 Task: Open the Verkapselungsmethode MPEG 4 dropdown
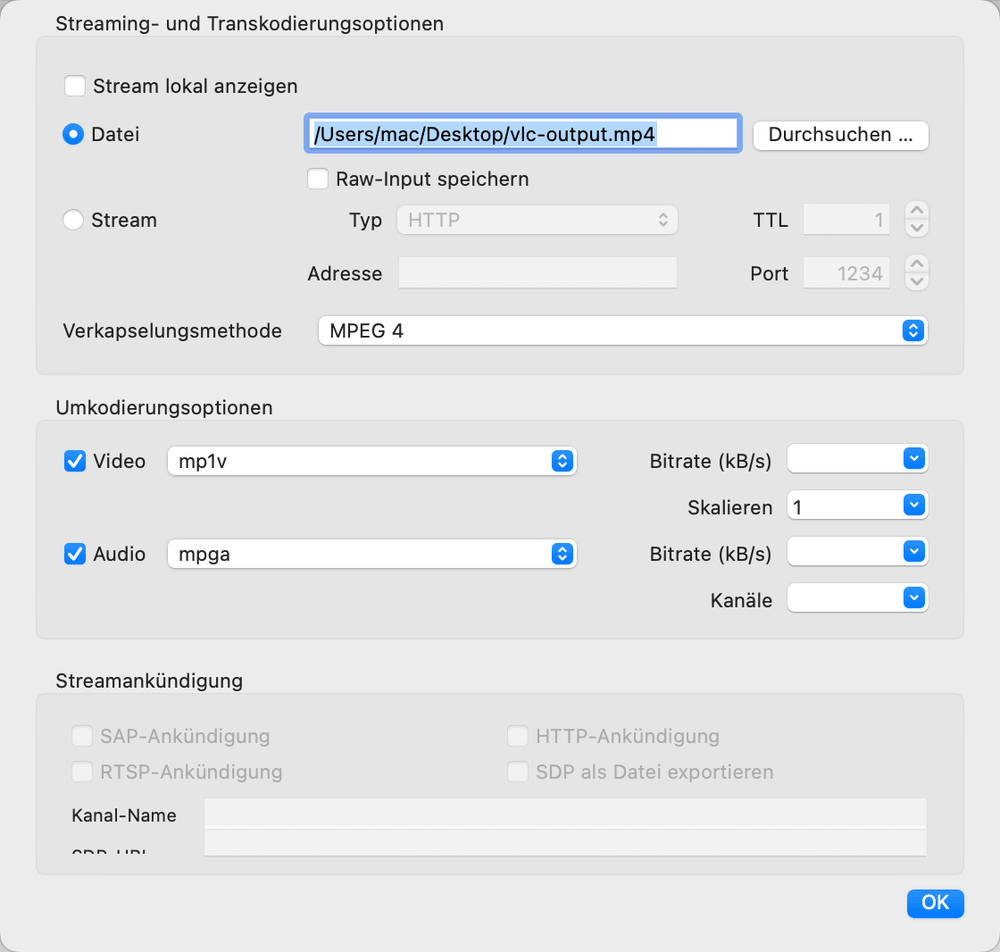[622, 330]
